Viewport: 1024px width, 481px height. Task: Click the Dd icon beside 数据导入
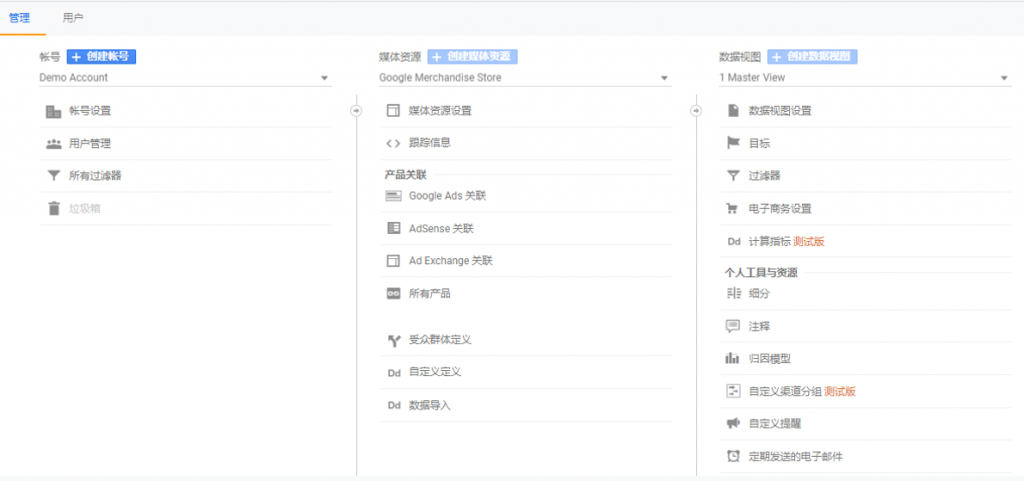pyautogui.click(x=393, y=405)
